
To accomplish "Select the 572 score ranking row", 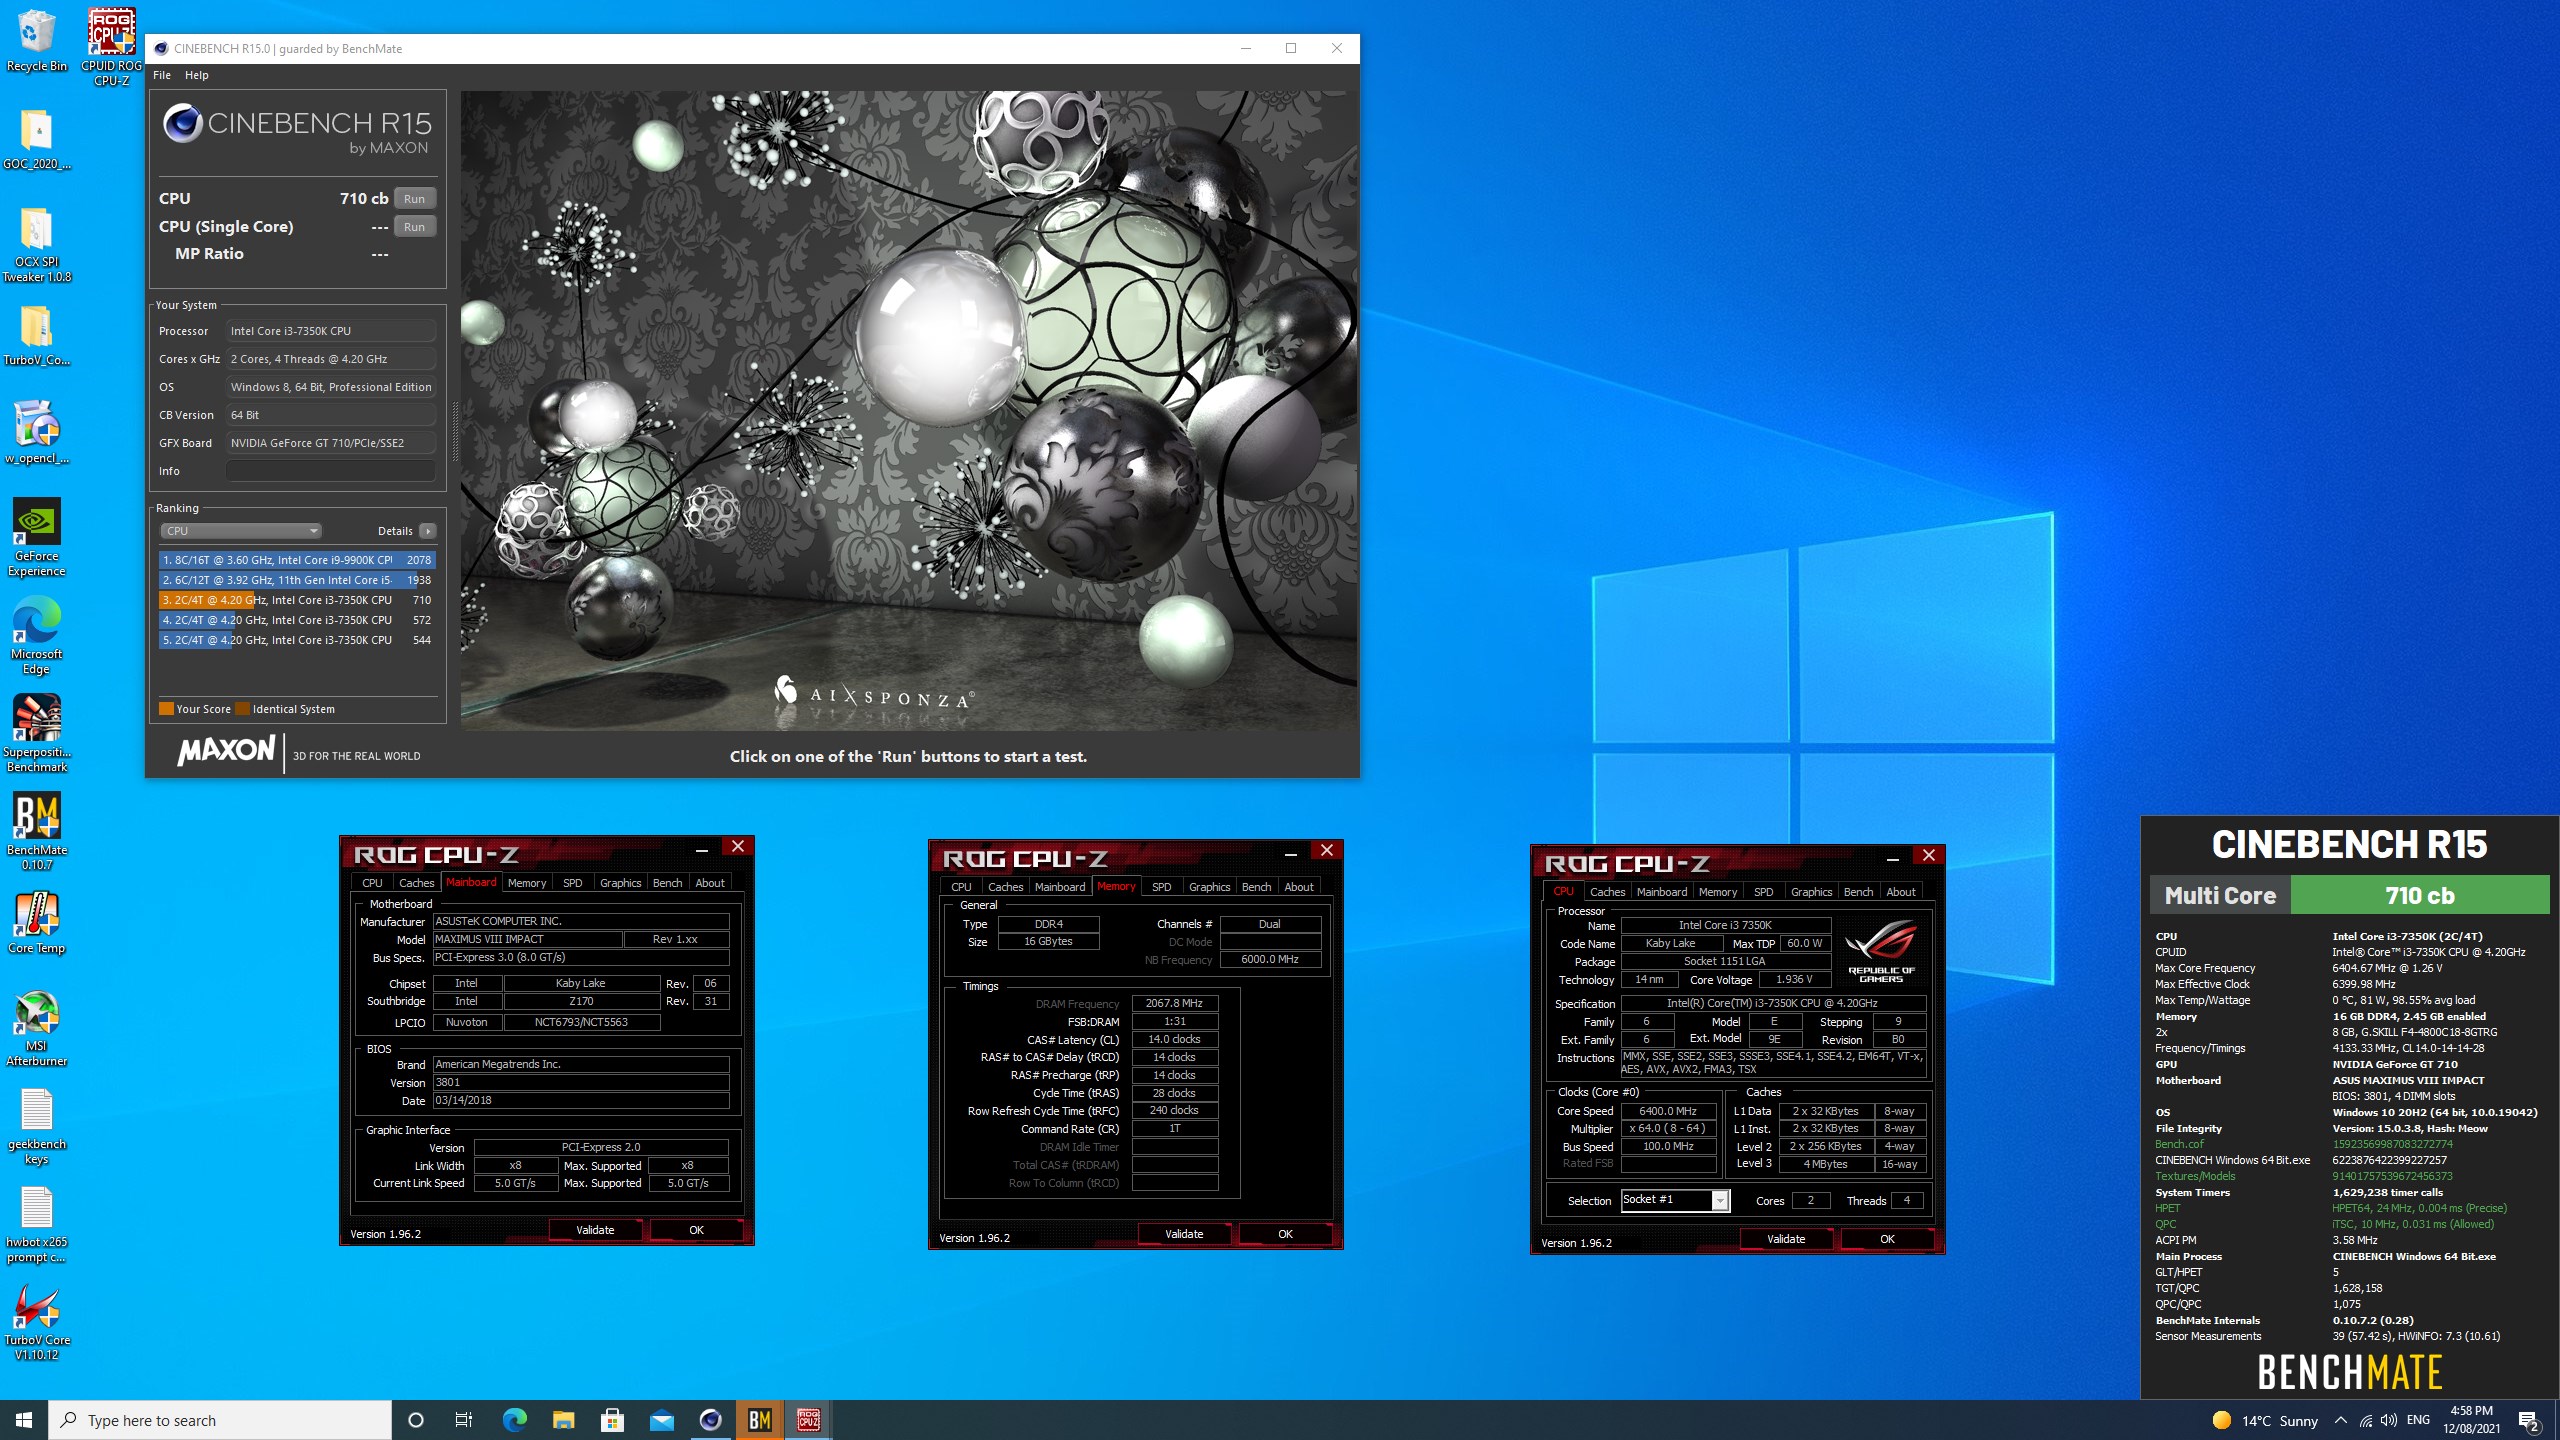I will click(297, 620).
